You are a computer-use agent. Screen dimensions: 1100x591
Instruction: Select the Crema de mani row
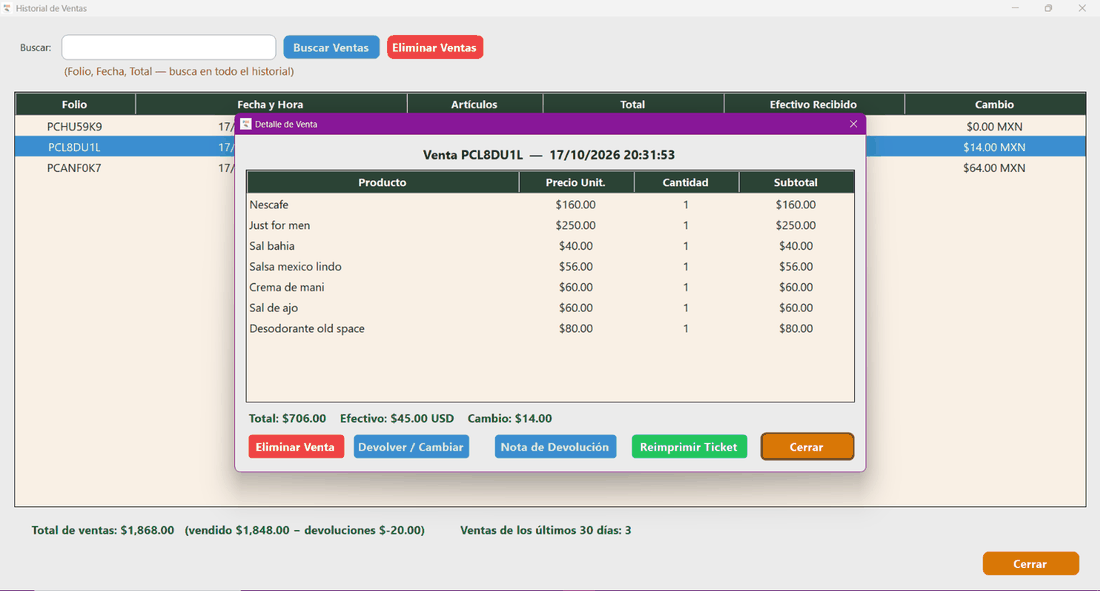point(551,287)
